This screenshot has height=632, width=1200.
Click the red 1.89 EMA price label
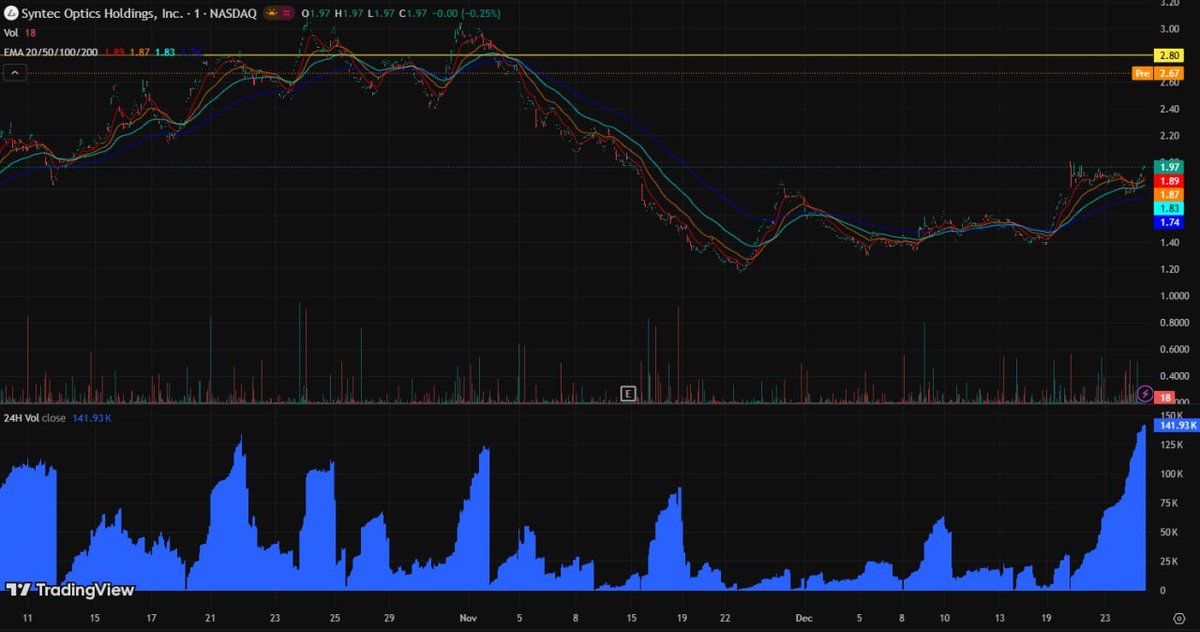tap(1168, 180)
